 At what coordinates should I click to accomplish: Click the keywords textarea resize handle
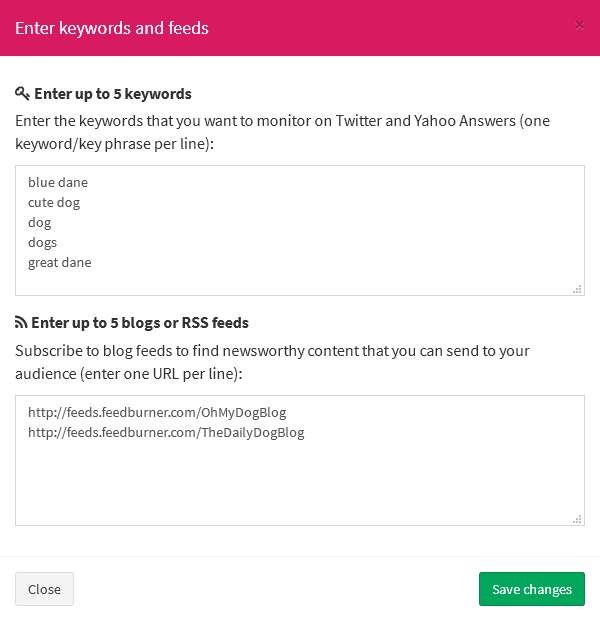click(577, 288)
